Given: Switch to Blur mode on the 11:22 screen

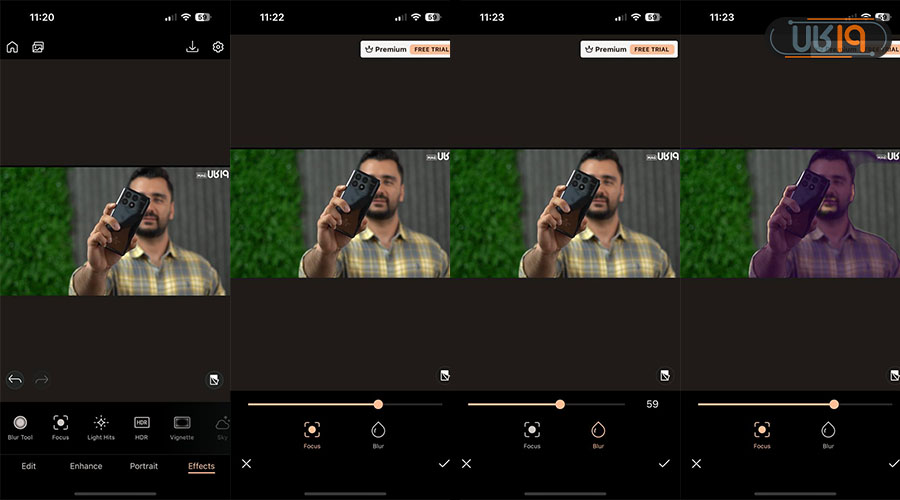Looking at the screenshot, I should (x=378, y=430).
